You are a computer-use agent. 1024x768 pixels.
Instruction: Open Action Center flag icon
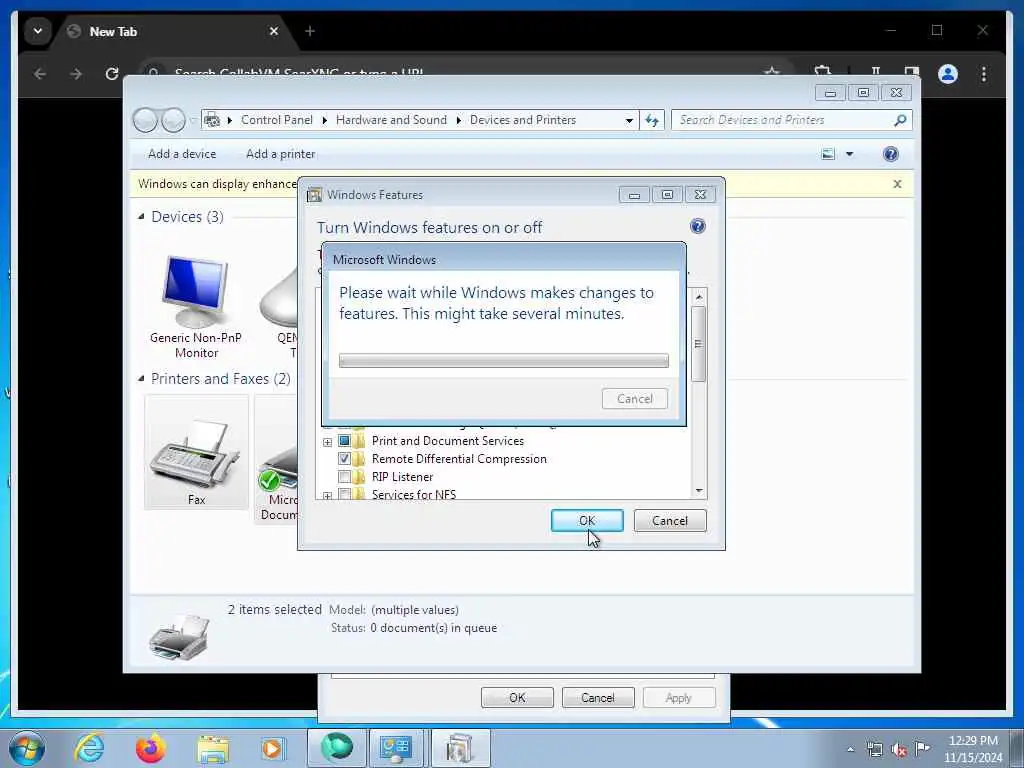922,748
